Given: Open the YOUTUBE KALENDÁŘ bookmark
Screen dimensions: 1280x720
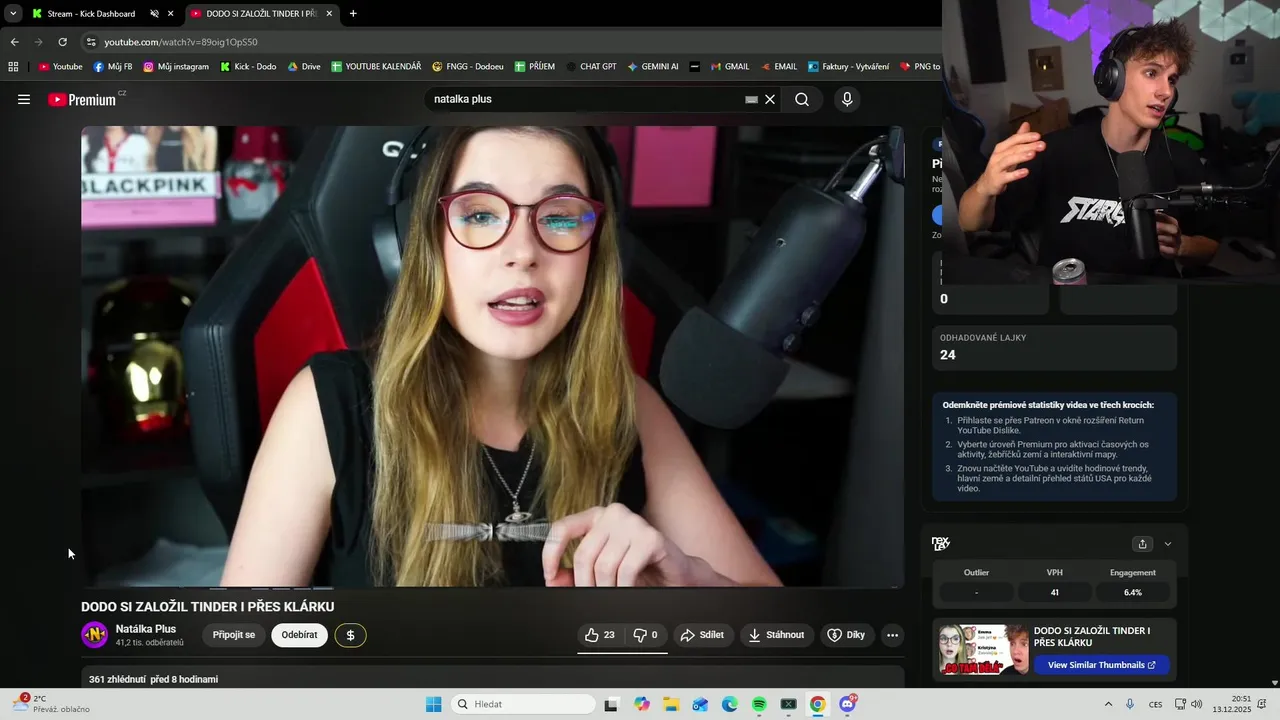Looking at the screenshot, I should [376, 67].
